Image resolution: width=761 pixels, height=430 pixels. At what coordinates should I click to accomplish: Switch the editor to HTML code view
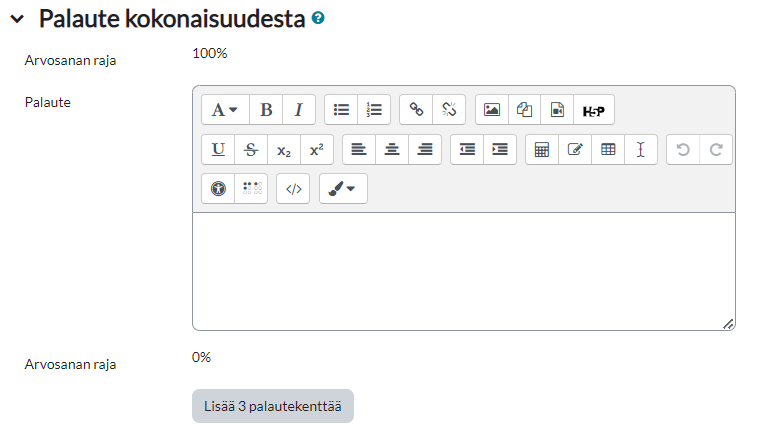pos(293,188)
